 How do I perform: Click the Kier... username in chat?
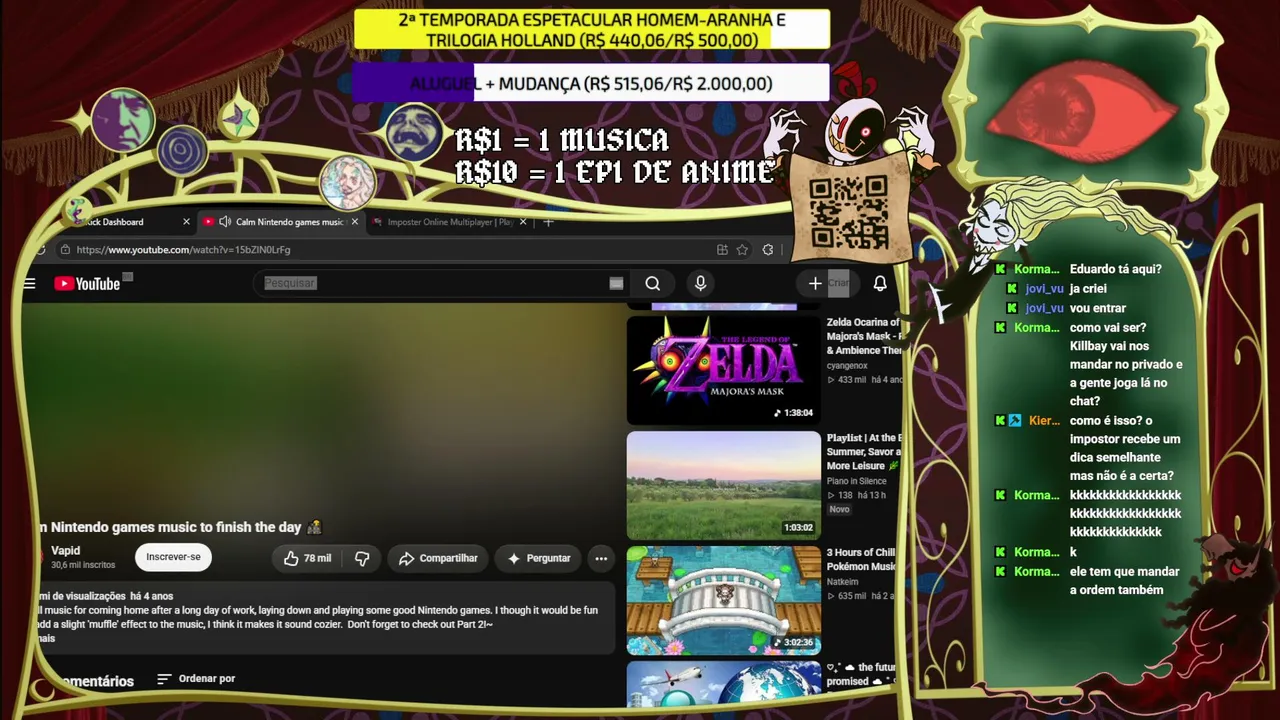point(1044,421)
